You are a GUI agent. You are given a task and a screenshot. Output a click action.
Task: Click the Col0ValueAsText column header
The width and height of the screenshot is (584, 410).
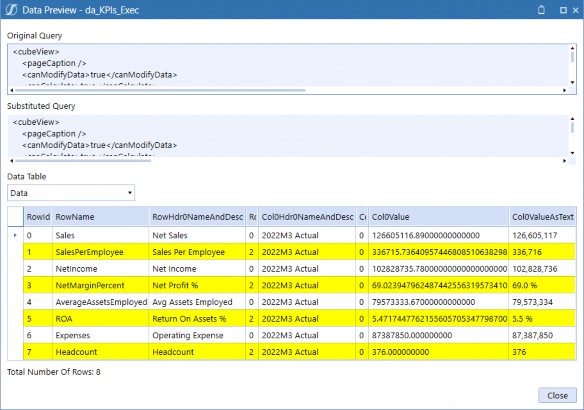point(542,217)
